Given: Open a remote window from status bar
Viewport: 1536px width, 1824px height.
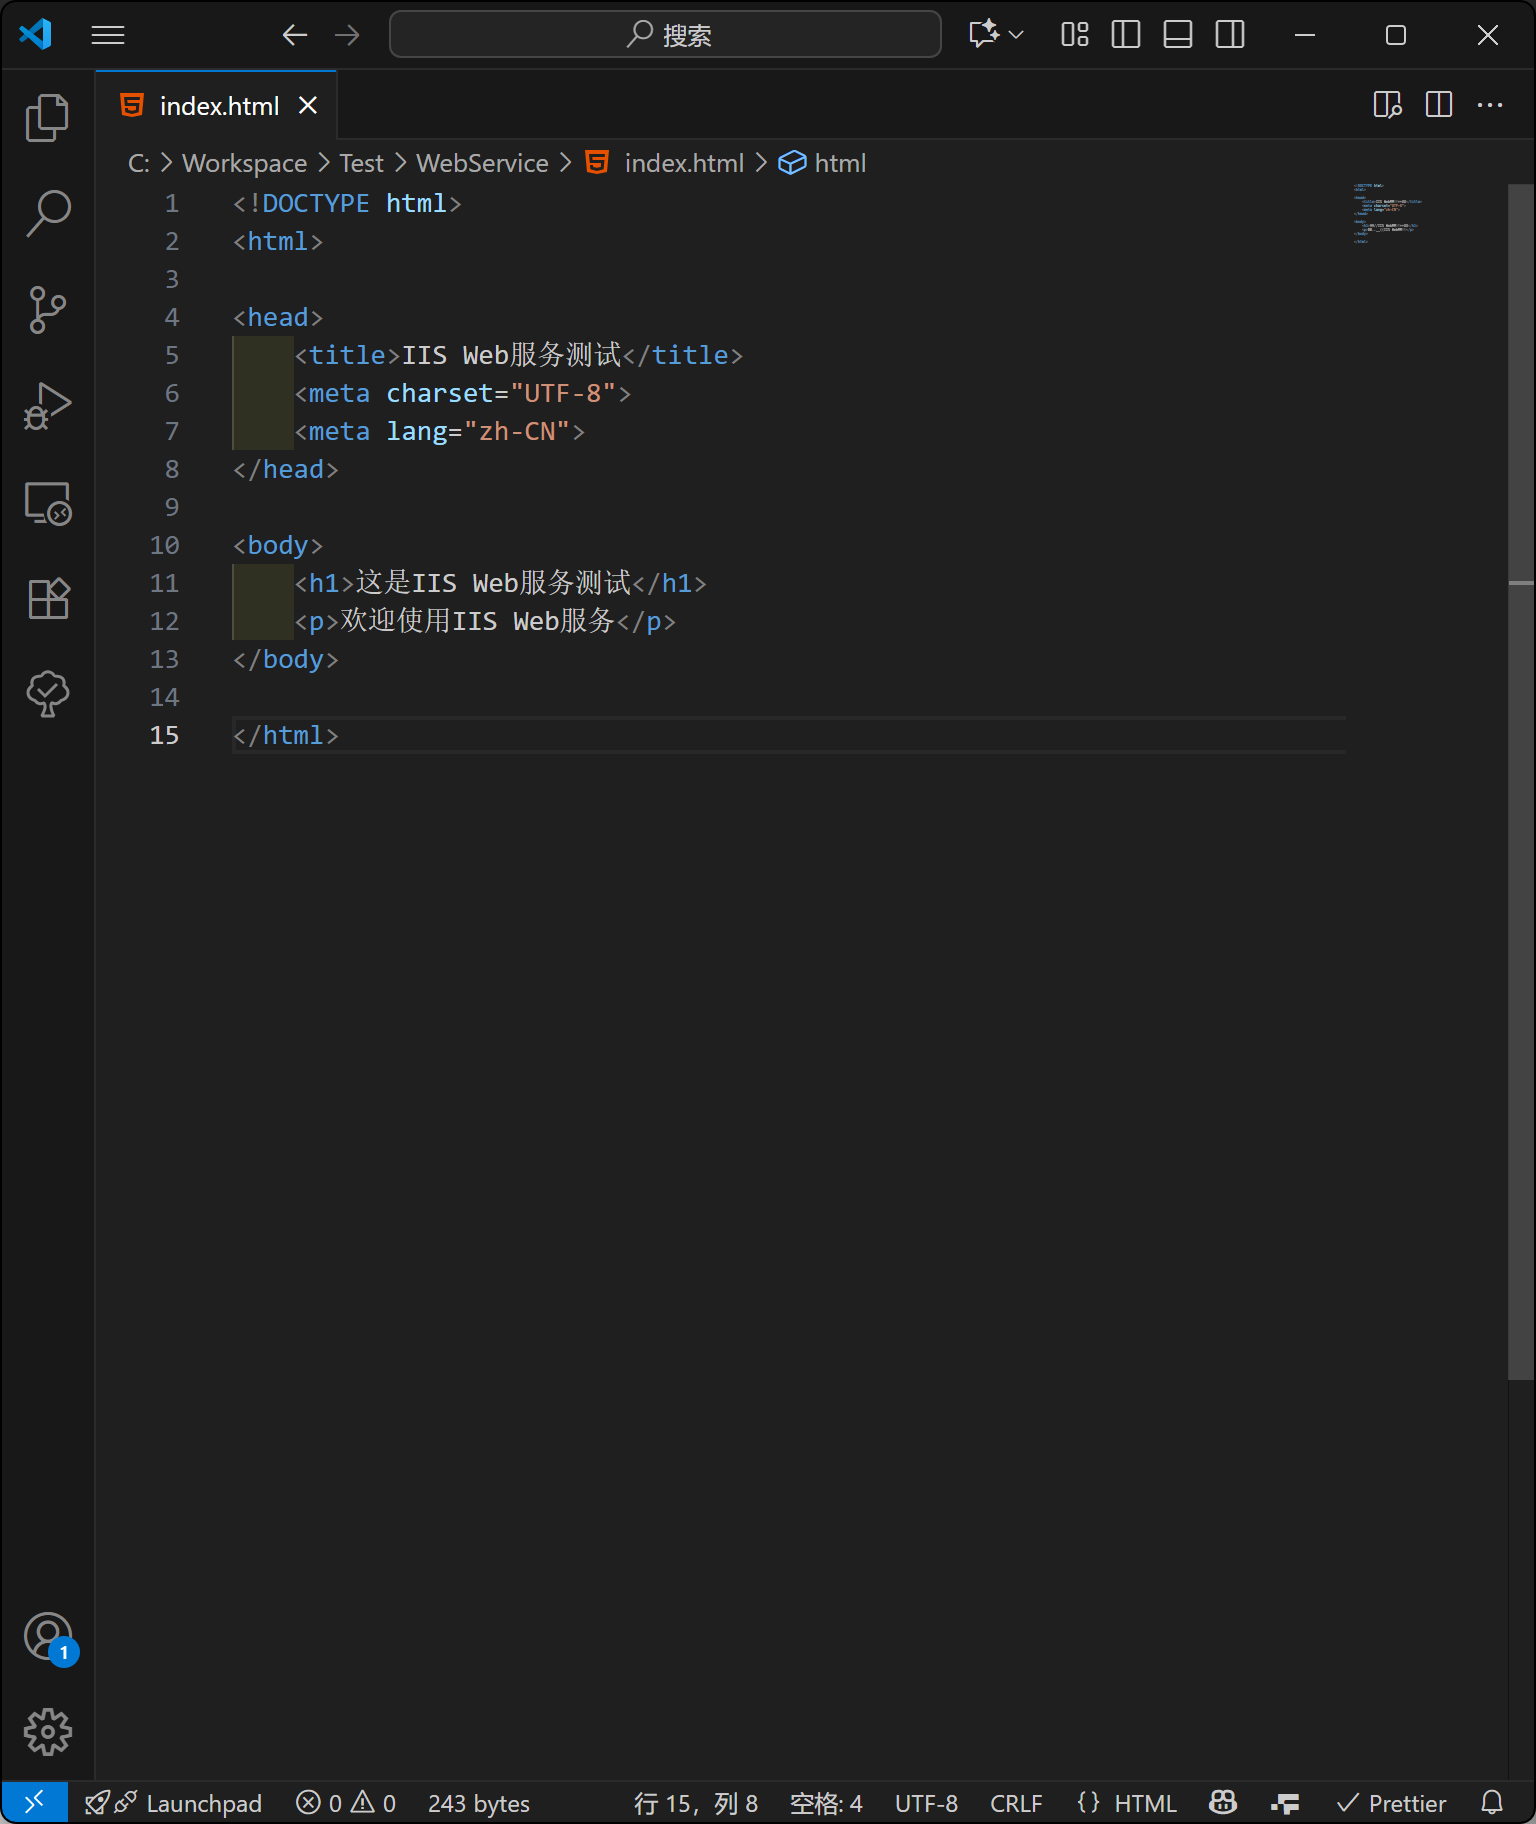Looking at the screenshot, I should [x=34, y=1802].
